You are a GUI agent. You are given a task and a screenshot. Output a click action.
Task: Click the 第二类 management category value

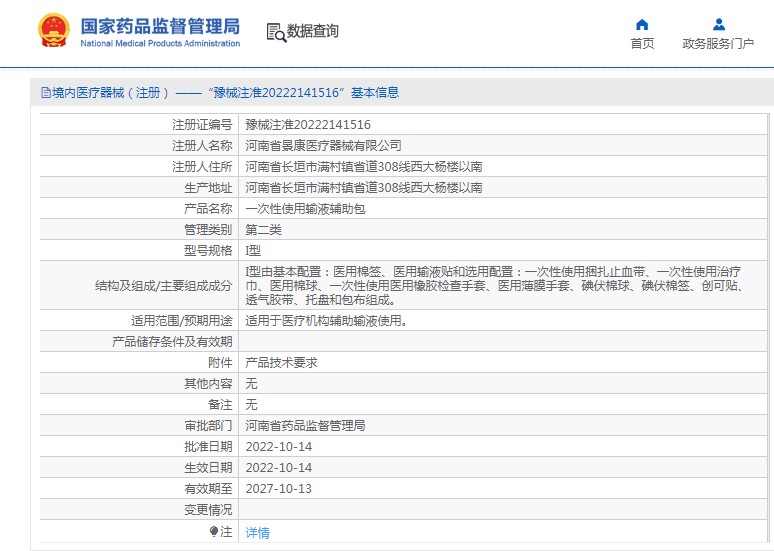pos(263,230)
